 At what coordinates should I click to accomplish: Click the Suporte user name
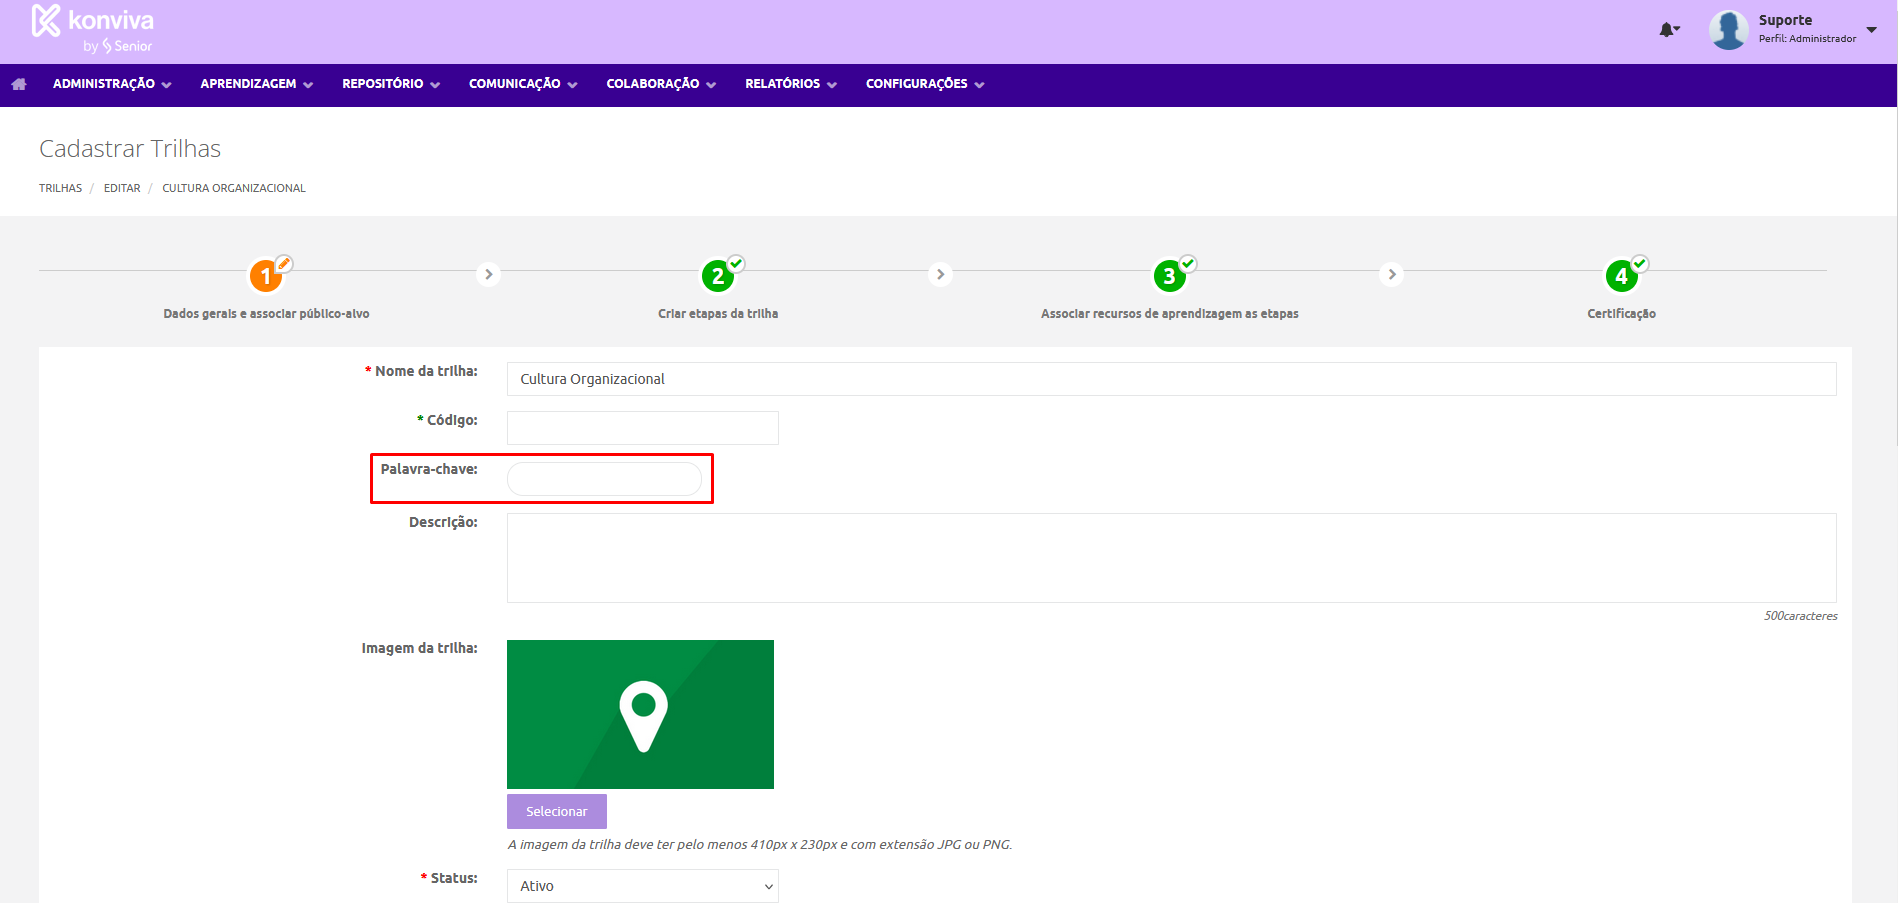pos(1785,20)
